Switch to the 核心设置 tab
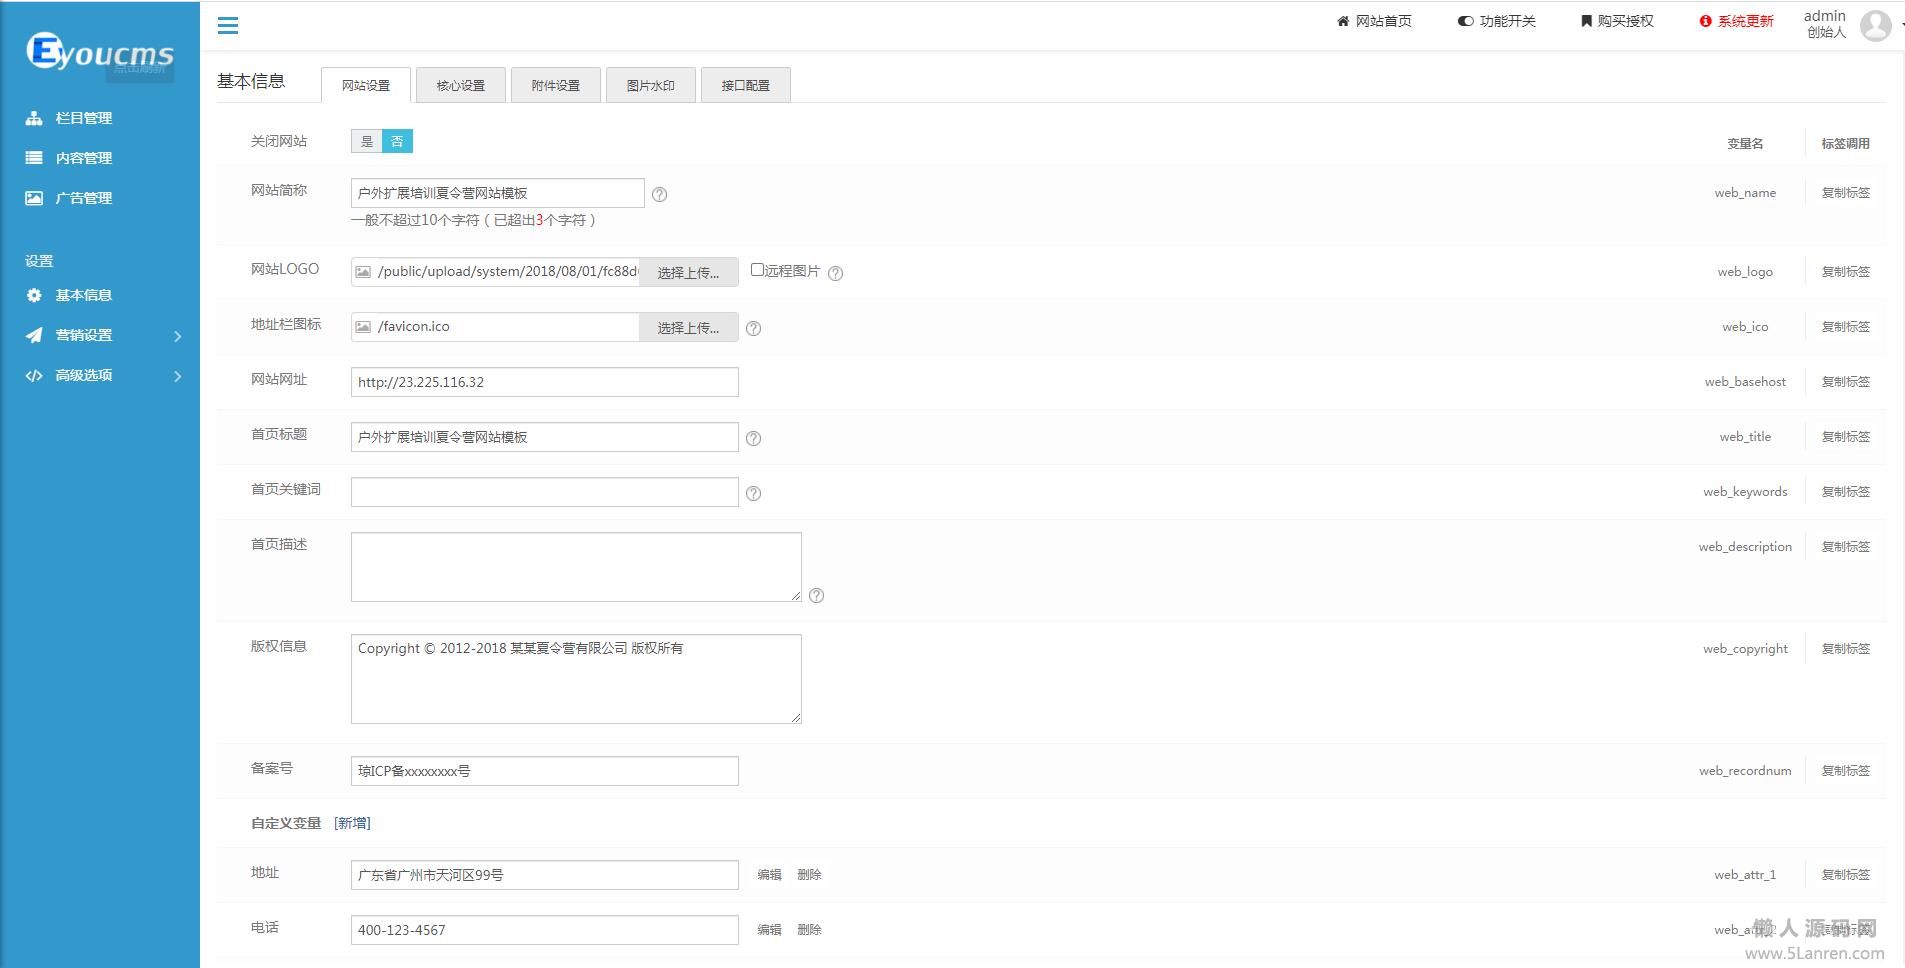The height and width of the screenshot is (968, 1905). pos(461,85)
